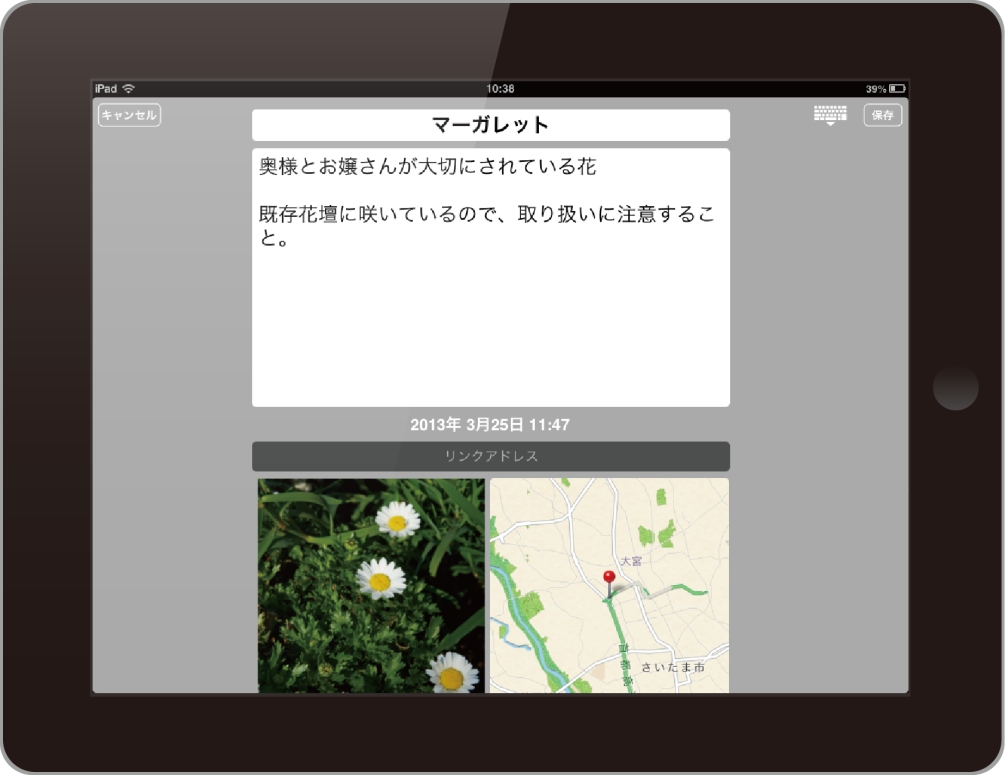
Task: Place cursor in the 奥様とお嬢さん text line
Action: click(427, 167)
